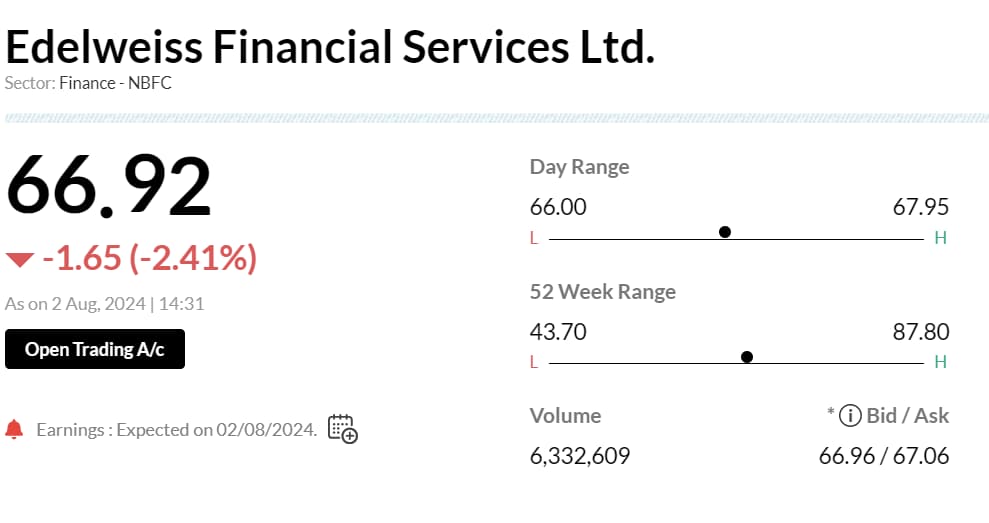This screenshot has height=523, width=989.
Task: Click the -1.65 (-2.41%) change text
Action: point(149,258)
